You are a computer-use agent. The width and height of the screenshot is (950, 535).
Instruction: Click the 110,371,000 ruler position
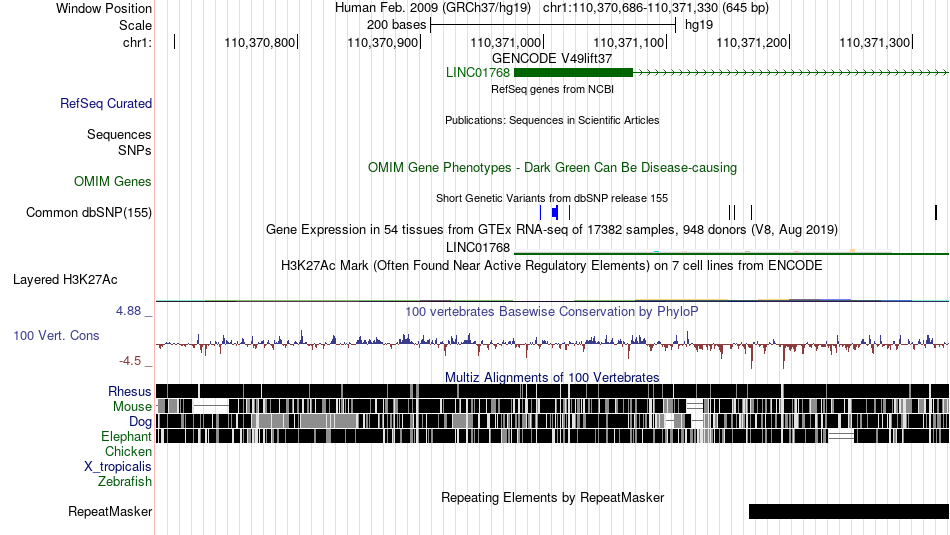(x=505, y=42)
